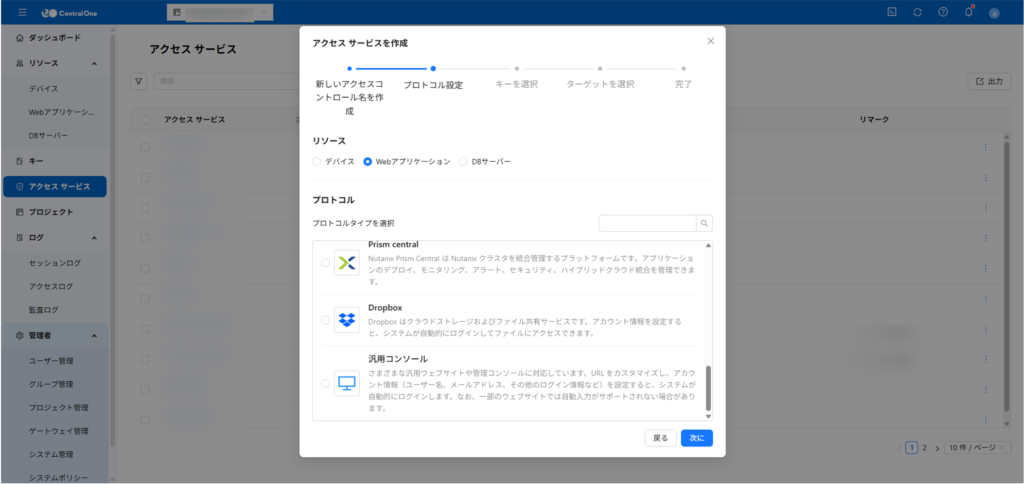Select the 汎用コンソール protocol radio button
1024x484 pixels.
pos(325,383)
